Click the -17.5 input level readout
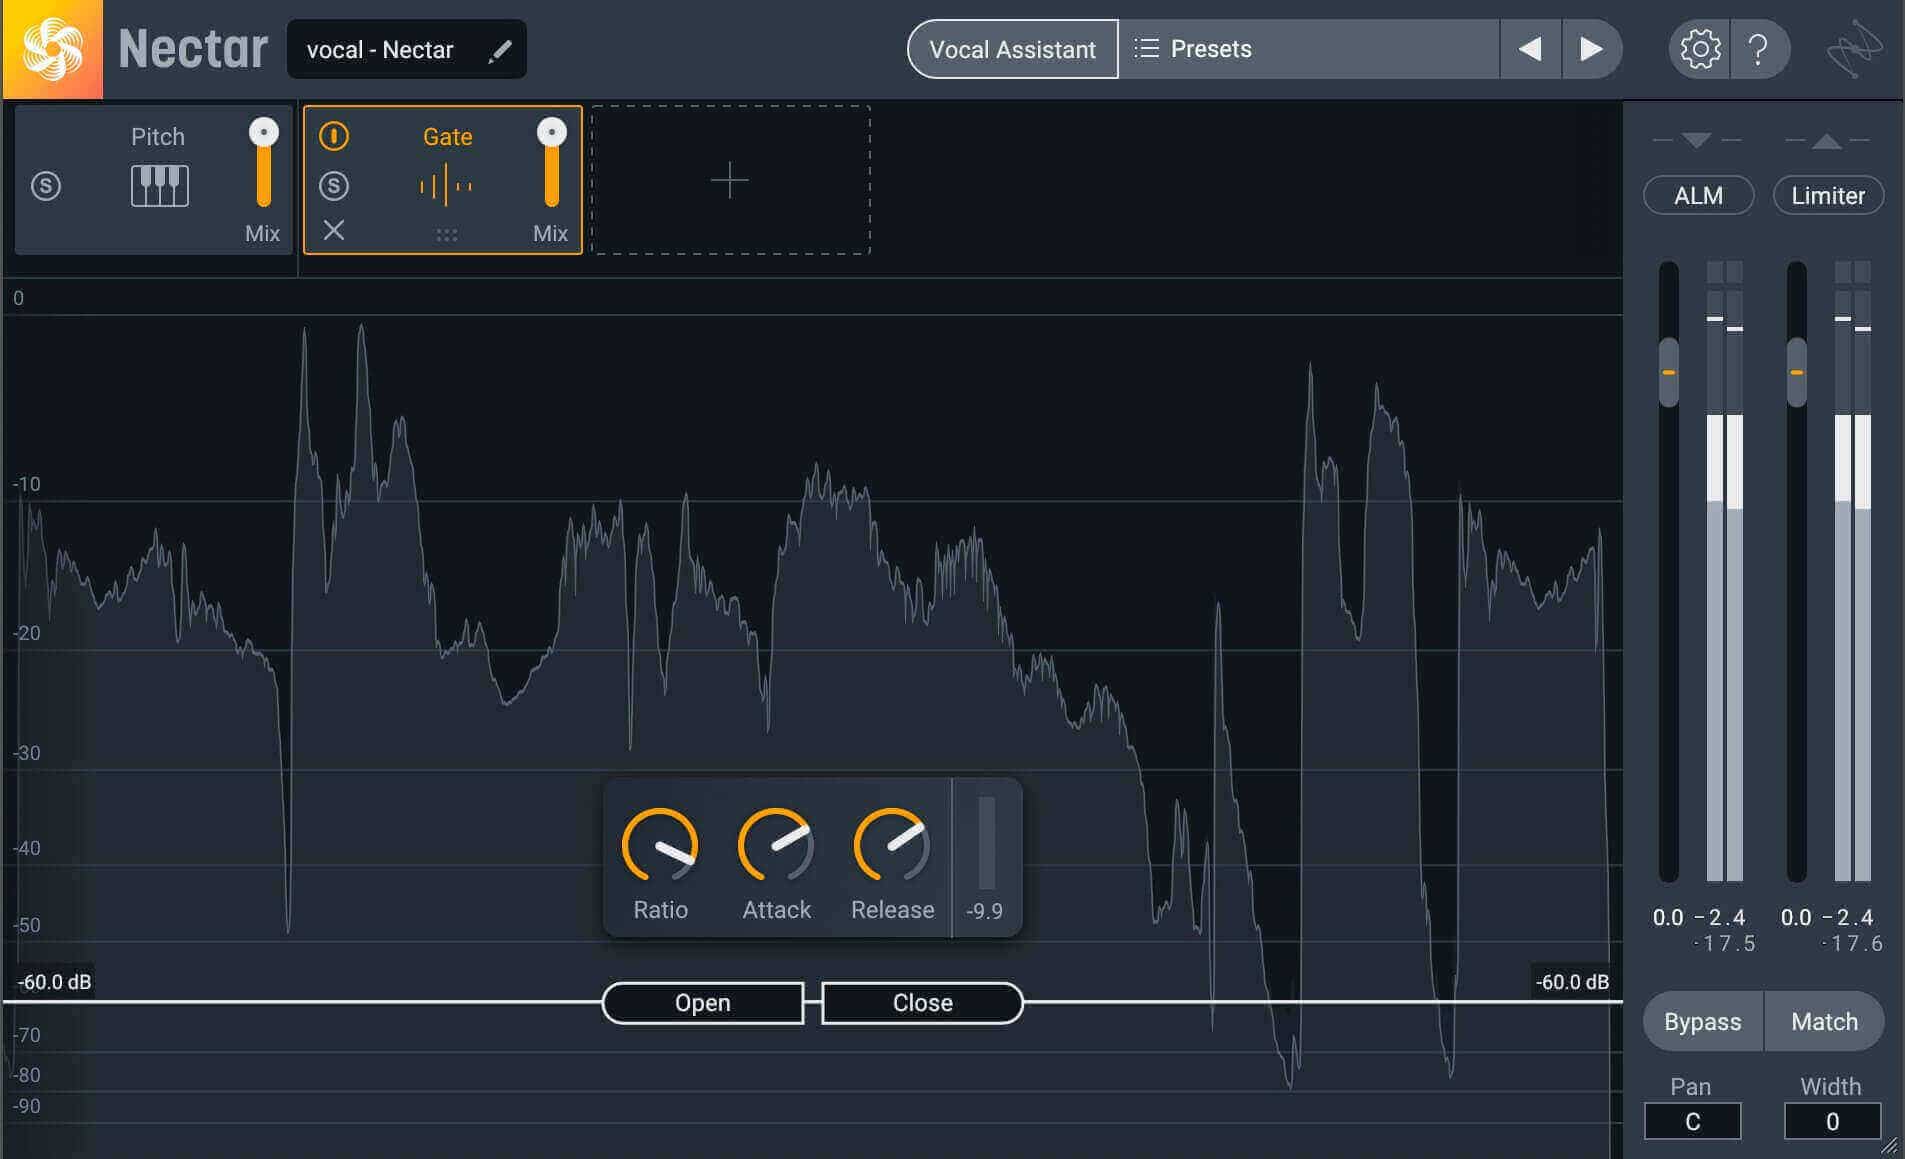This screenshot has width=1905, height=1159. pos(1724,944)
